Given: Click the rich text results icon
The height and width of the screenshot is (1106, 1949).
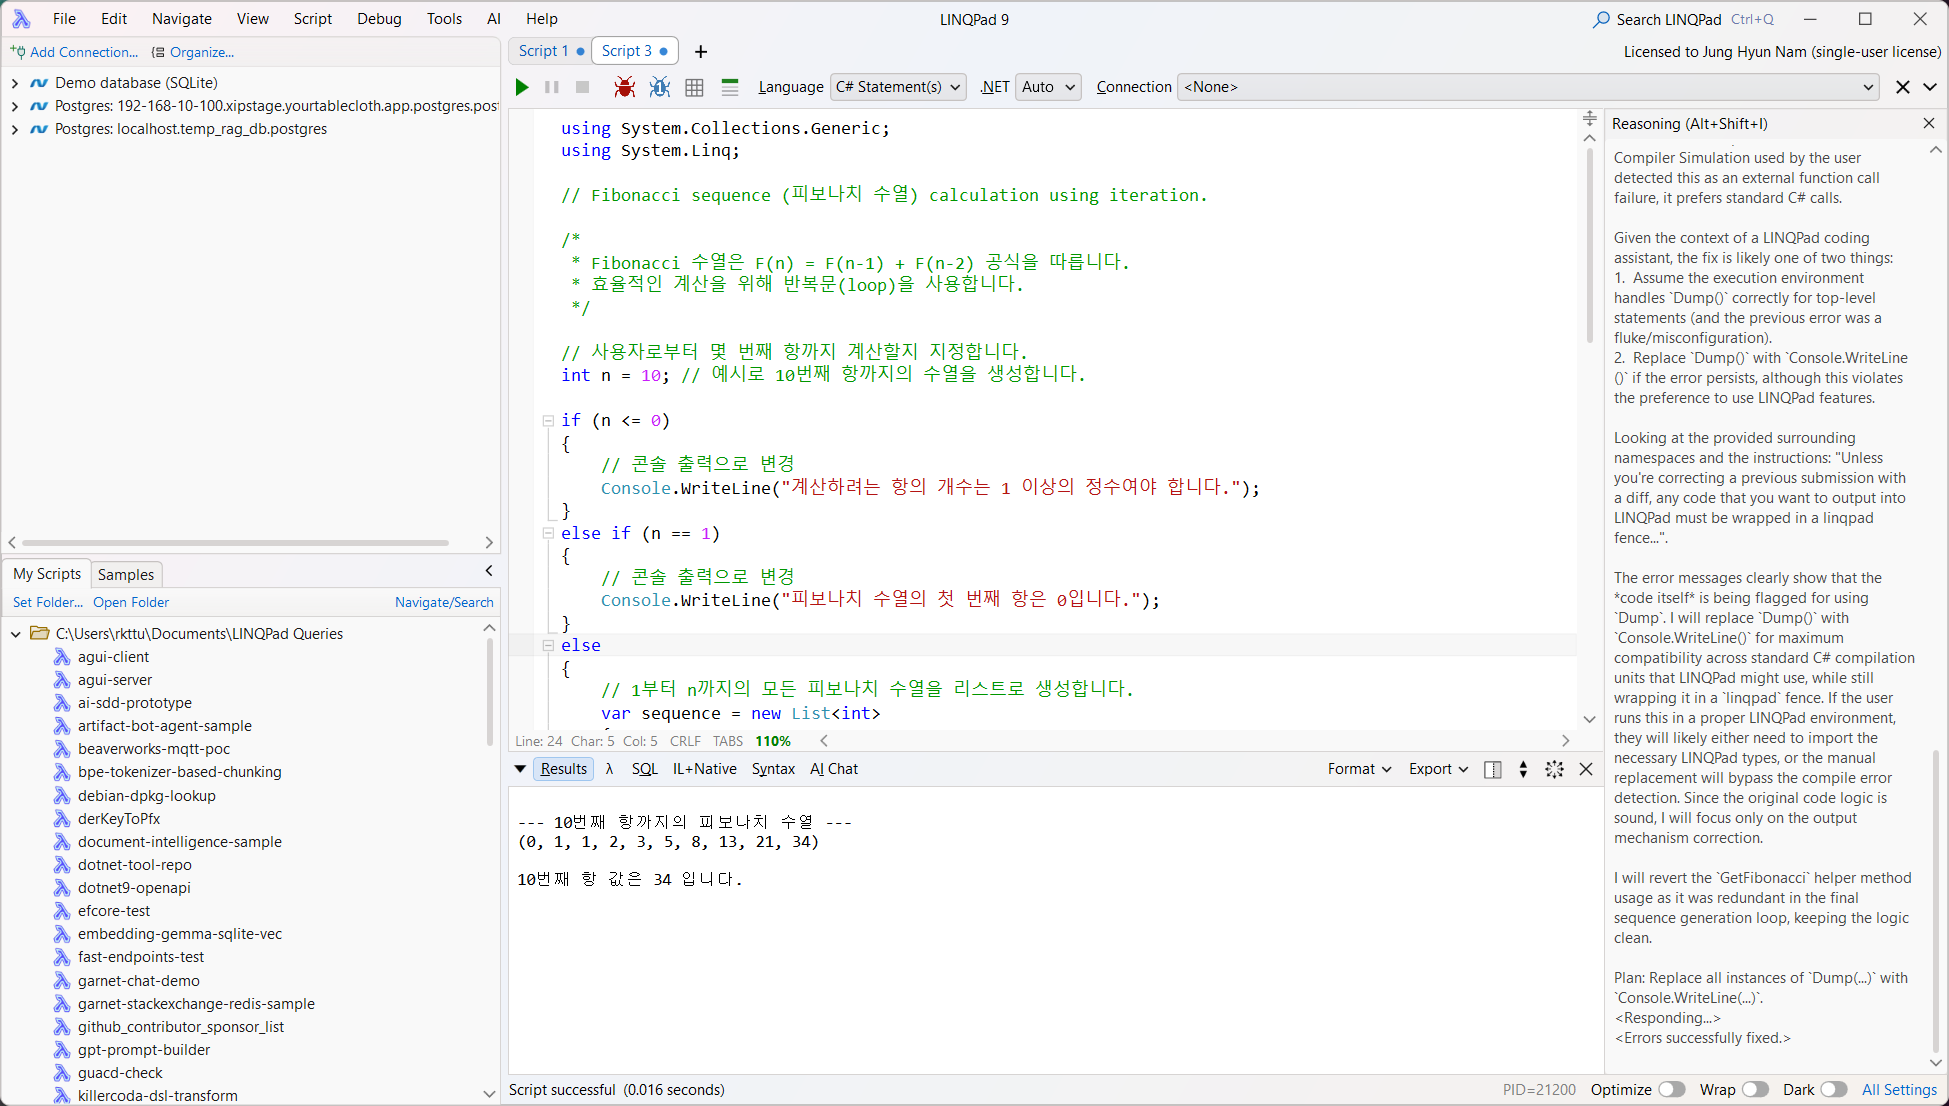Looking at the screenshot, I should pyautogui.click(x=730, y=87).
